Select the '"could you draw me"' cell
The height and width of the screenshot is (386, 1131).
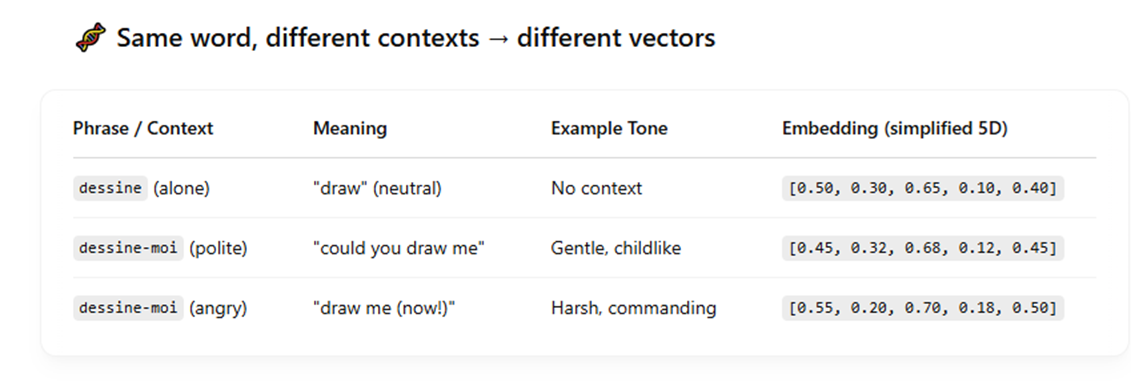pyautogui.click(x=399, y=248)
